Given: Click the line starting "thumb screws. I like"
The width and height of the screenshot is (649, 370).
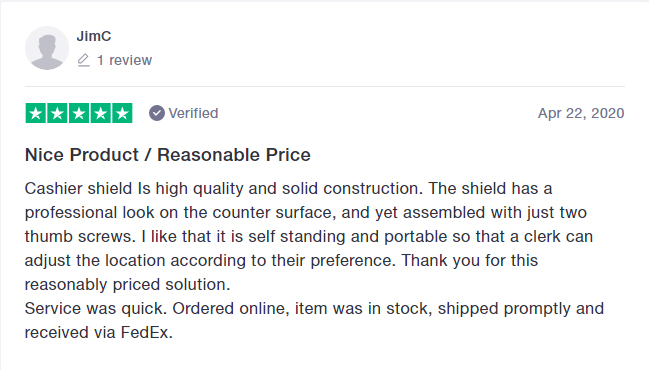Looking at the screenshot, I should coord(309,236).
